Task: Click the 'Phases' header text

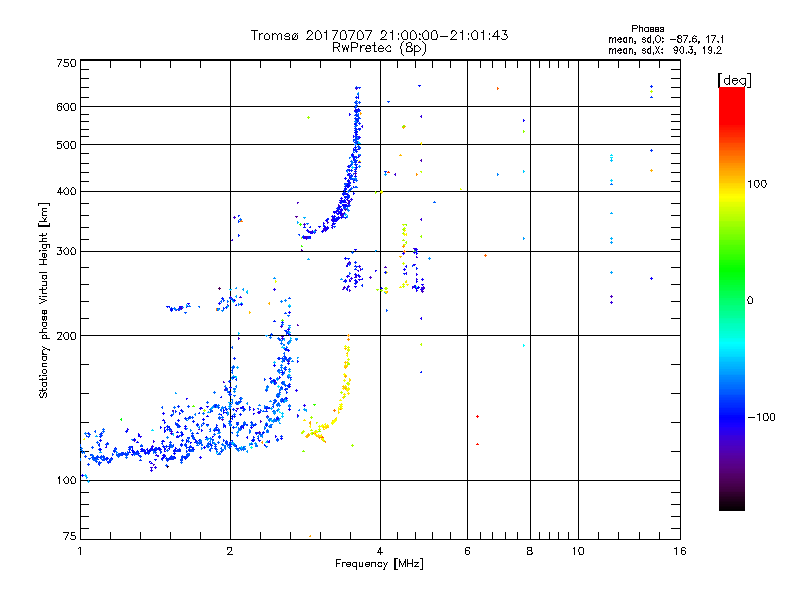Action: (647, 29)
